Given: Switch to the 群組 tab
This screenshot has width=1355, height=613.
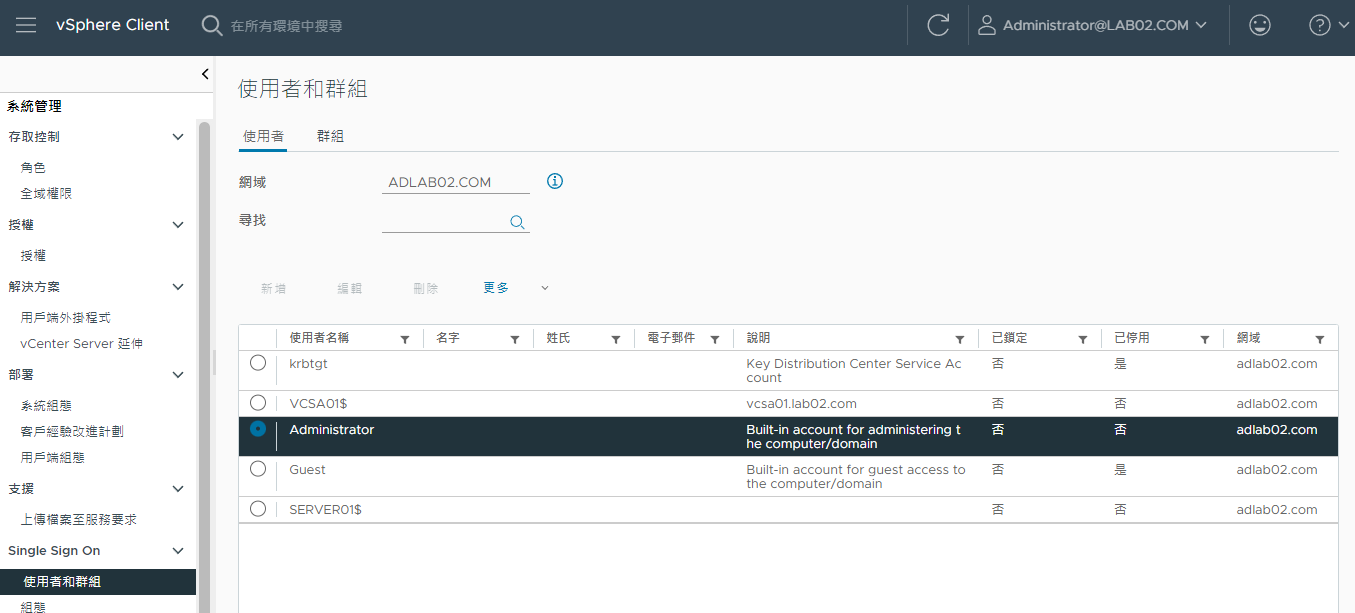Looking at the screenshot, I should point(330,136).
